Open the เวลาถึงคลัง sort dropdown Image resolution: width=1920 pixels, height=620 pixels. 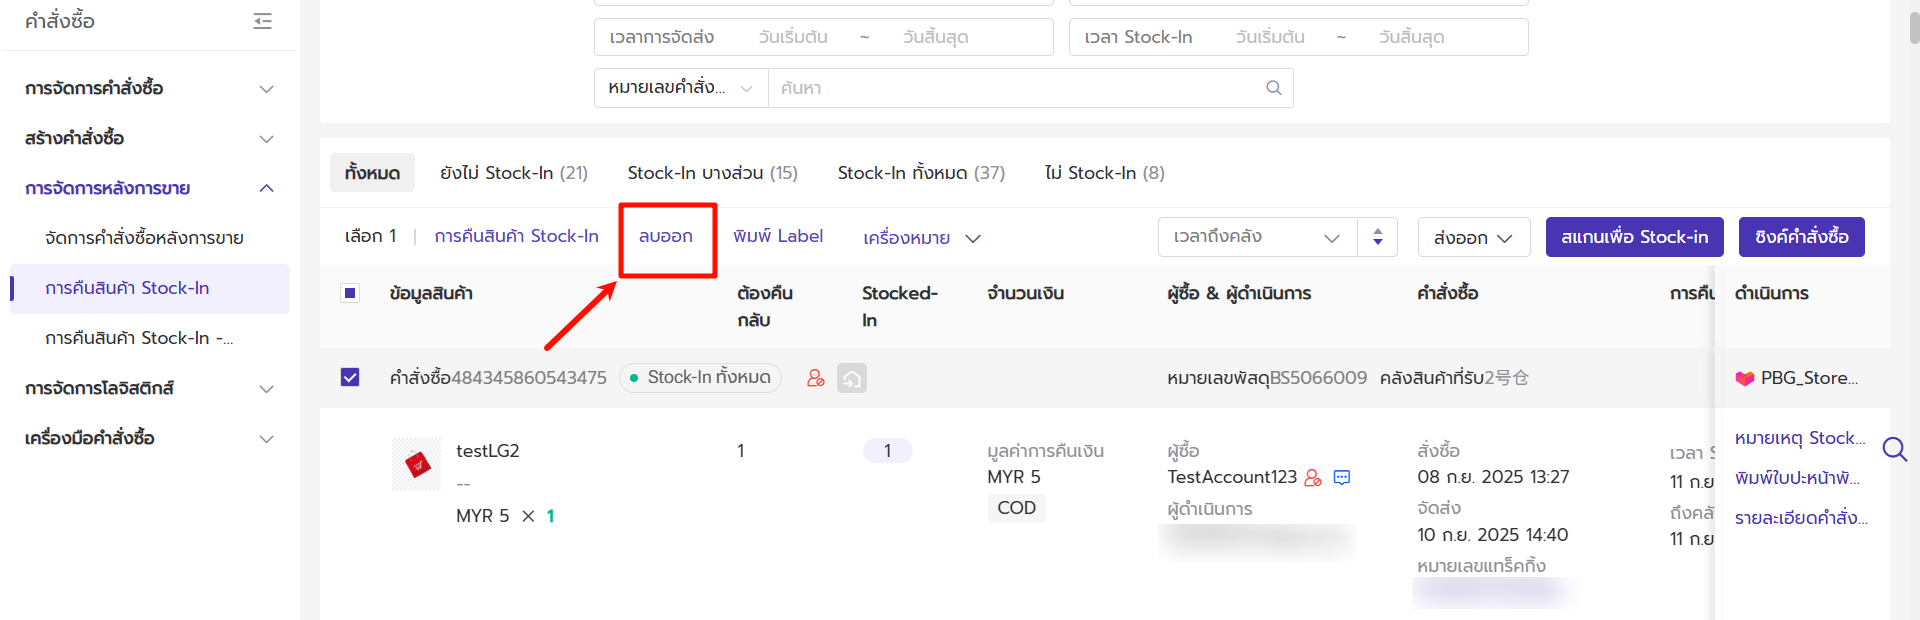pos(1257,237)
